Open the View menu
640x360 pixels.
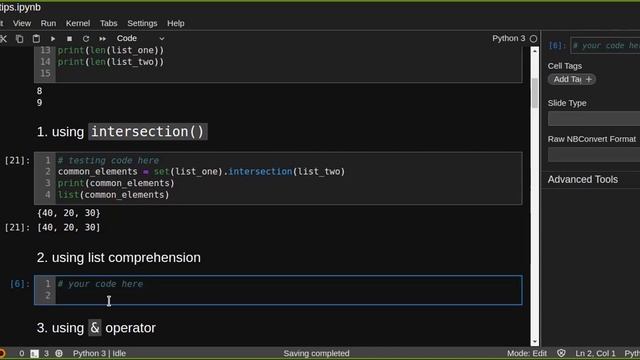coord(22,23)
